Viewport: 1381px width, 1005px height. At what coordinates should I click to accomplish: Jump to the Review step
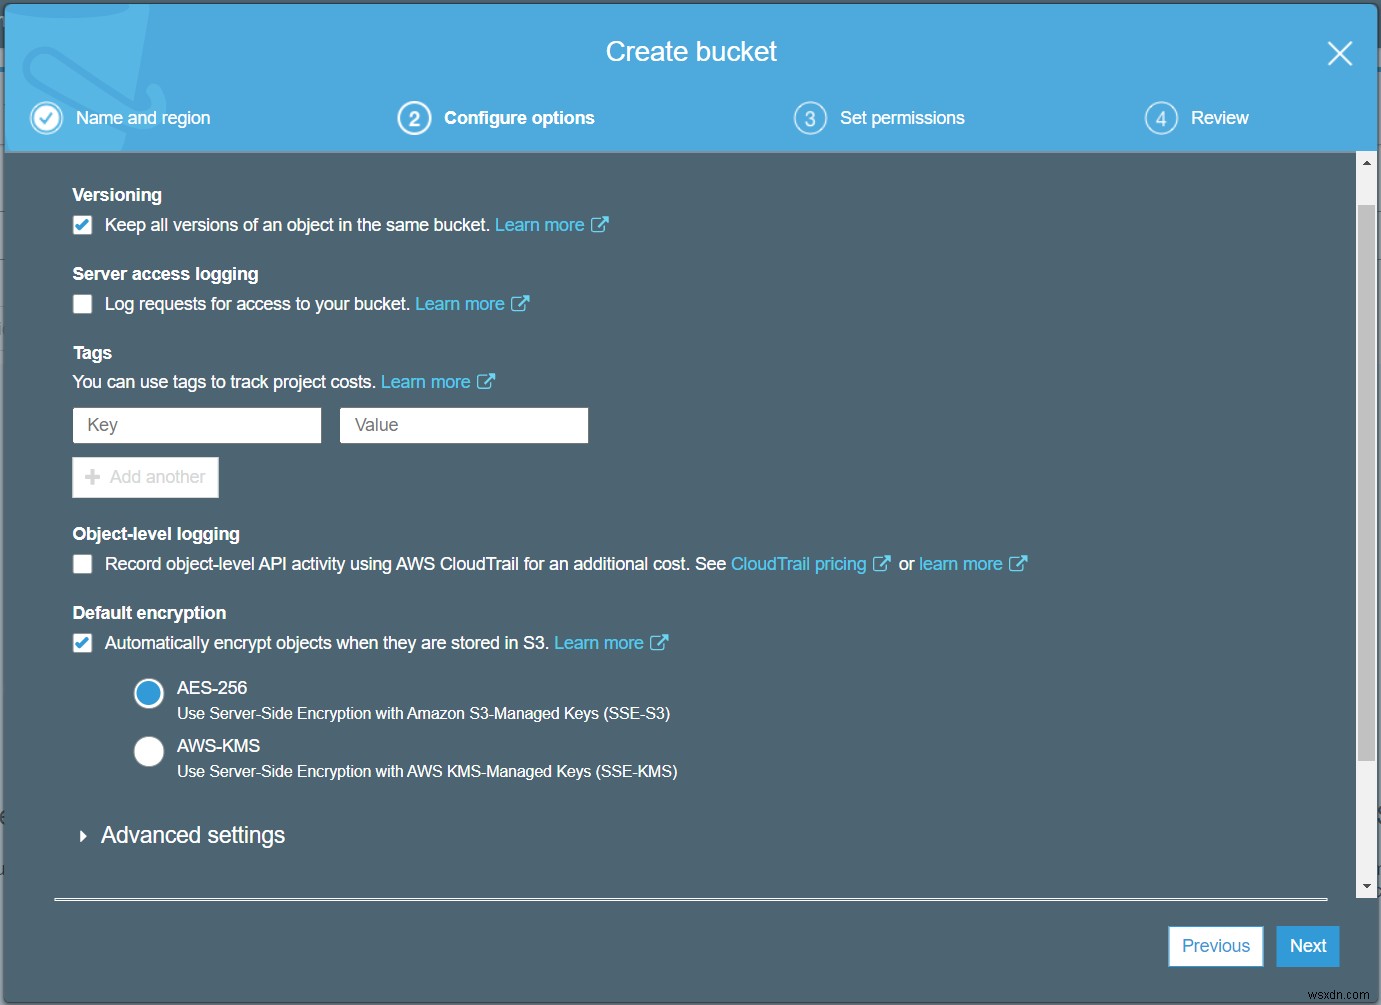click(1220, 117)
